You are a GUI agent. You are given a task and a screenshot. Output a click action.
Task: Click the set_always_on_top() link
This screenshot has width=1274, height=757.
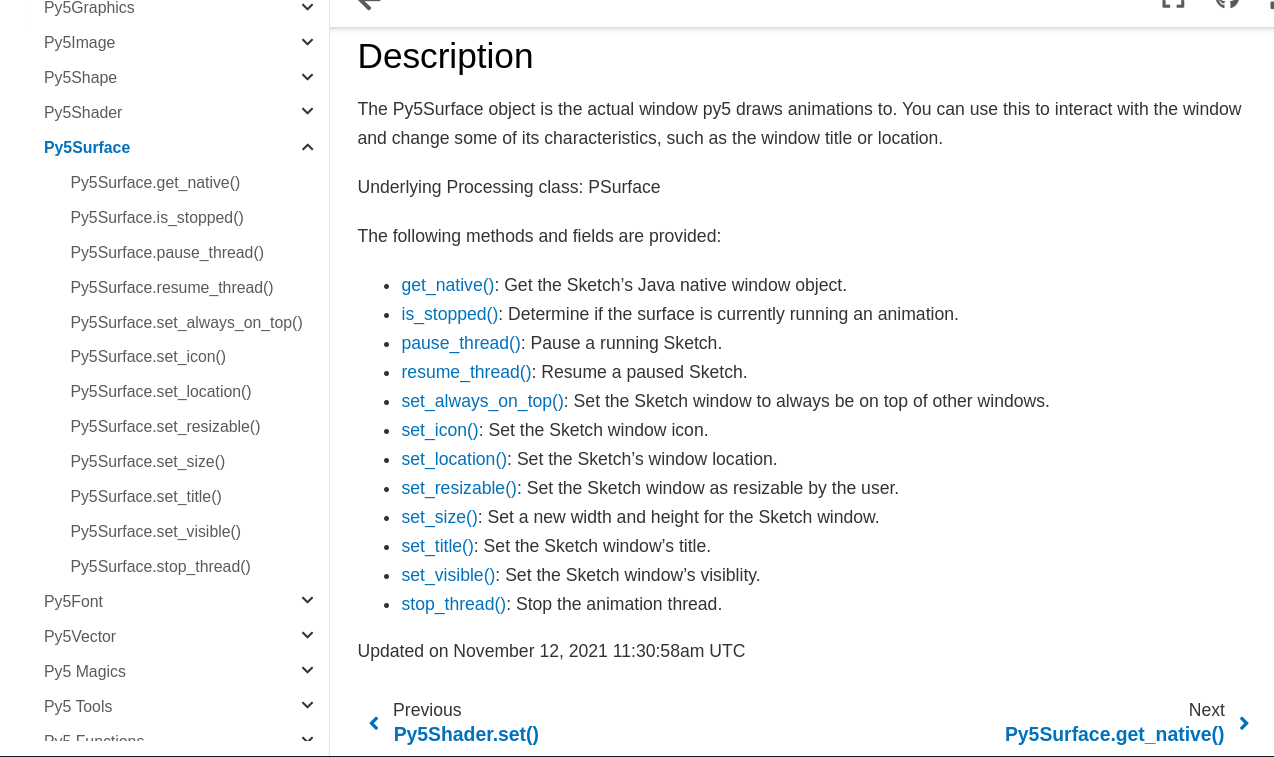click(x=482, y=400)
